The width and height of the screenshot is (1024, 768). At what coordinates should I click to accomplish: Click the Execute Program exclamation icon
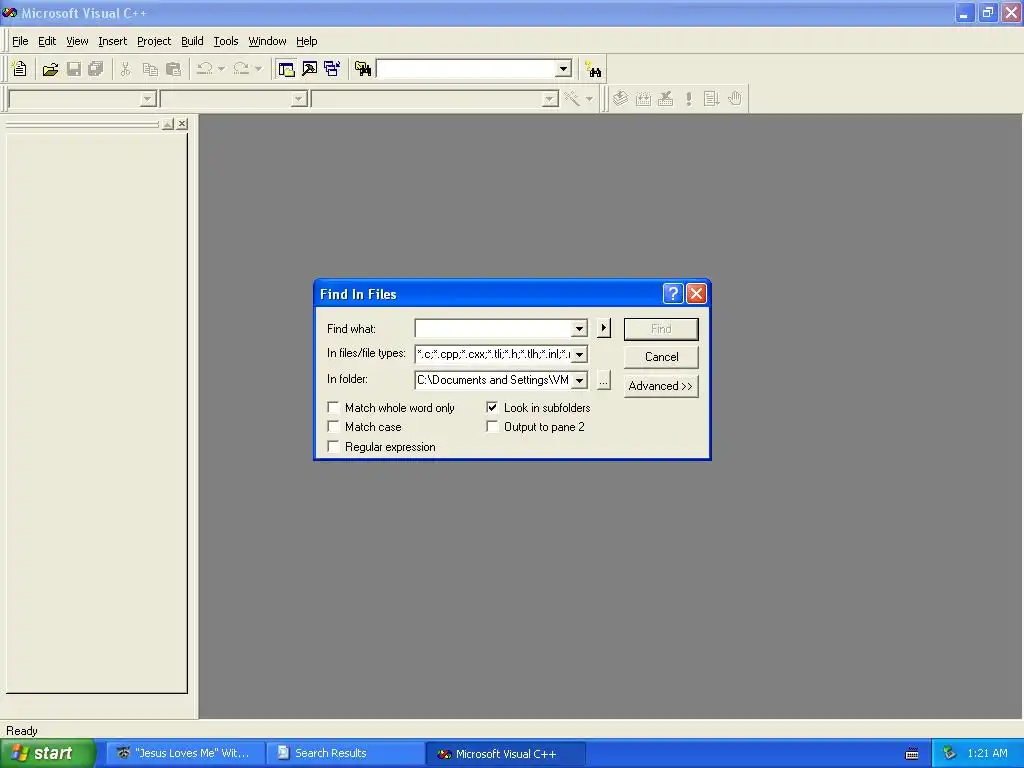[688, 99]
